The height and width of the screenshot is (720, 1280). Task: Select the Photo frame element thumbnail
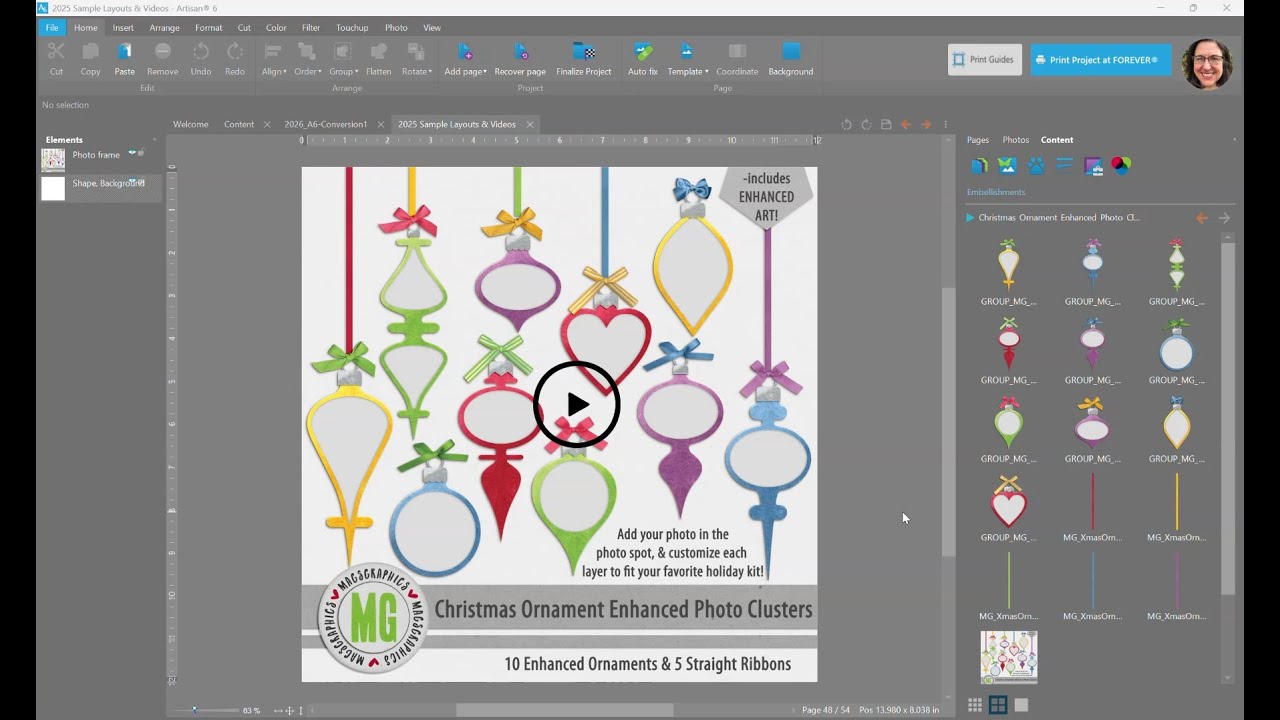53,159
